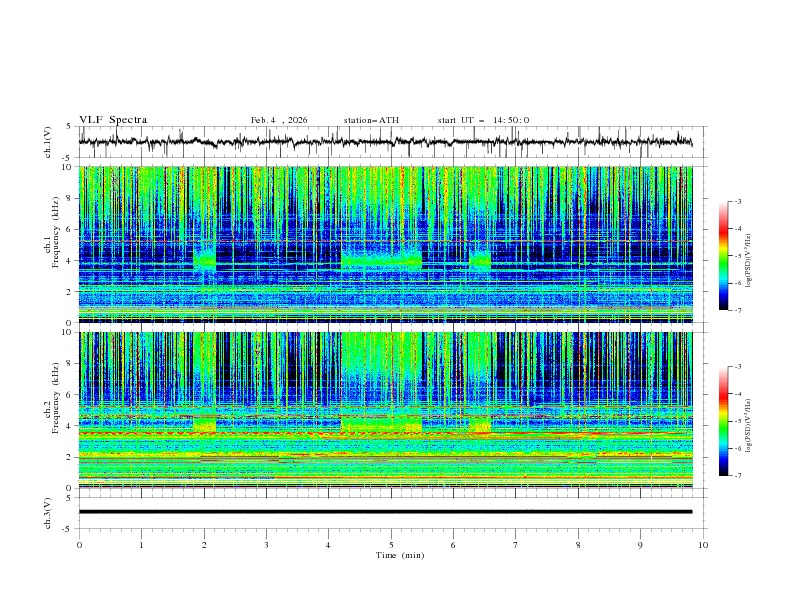Click the "10" kHz tick of ch.2 spectrogram

coord(68,332)
